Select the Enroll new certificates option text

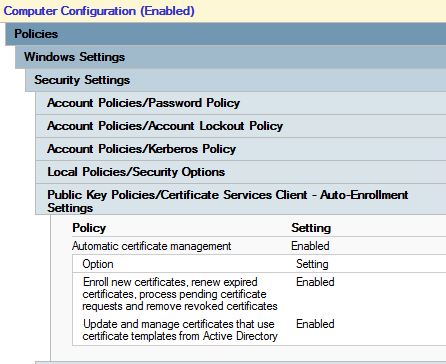click(180, 294)
